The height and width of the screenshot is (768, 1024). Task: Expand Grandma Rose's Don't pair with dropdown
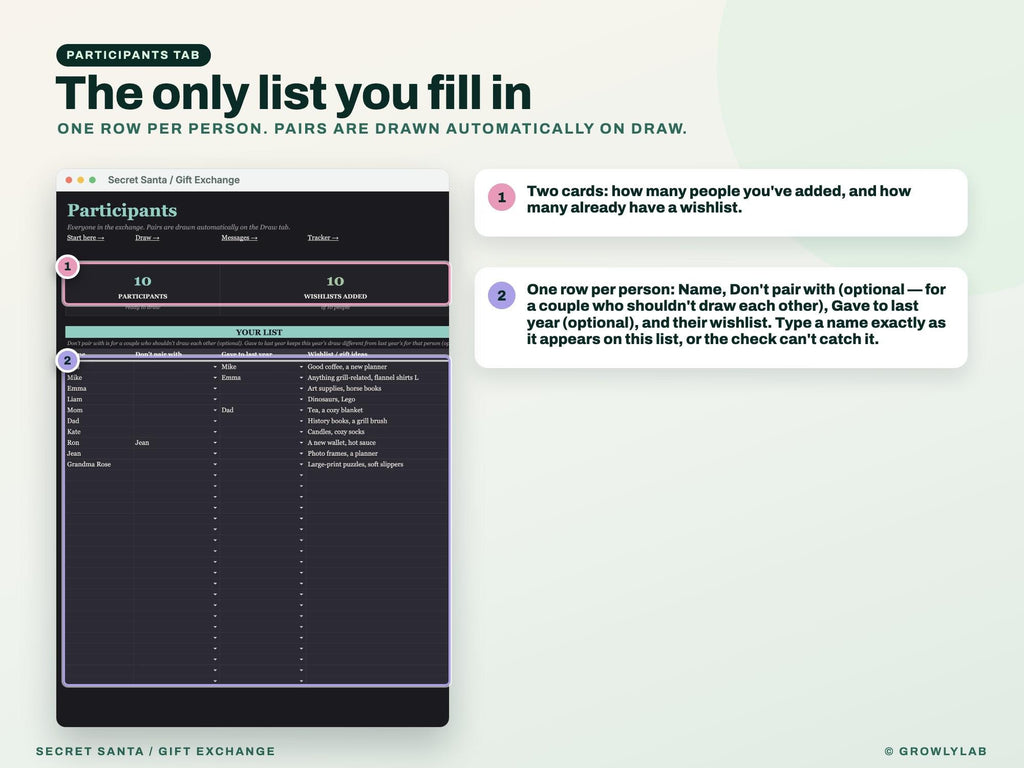tap(215, 464)
